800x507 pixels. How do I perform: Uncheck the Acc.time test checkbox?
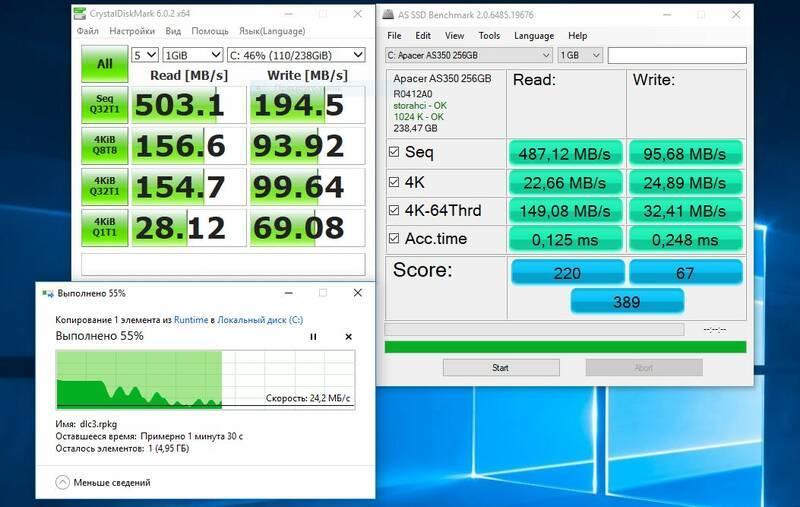[x=394, y=238]
